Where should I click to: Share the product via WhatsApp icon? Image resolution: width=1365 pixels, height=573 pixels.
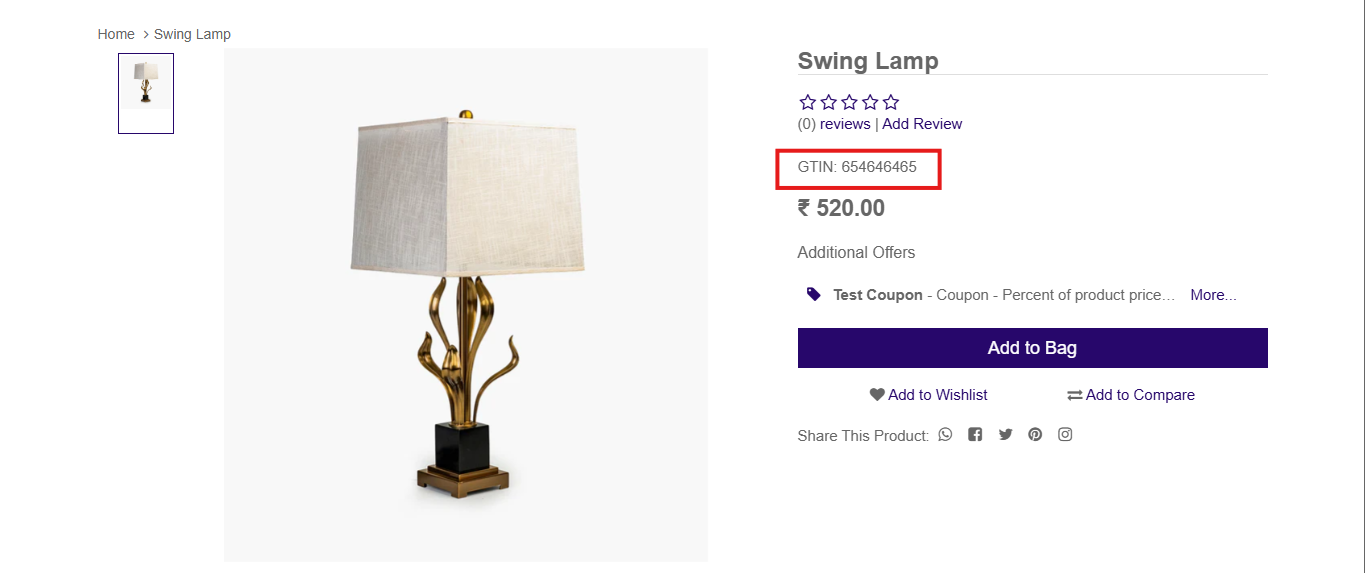(945, 434)
